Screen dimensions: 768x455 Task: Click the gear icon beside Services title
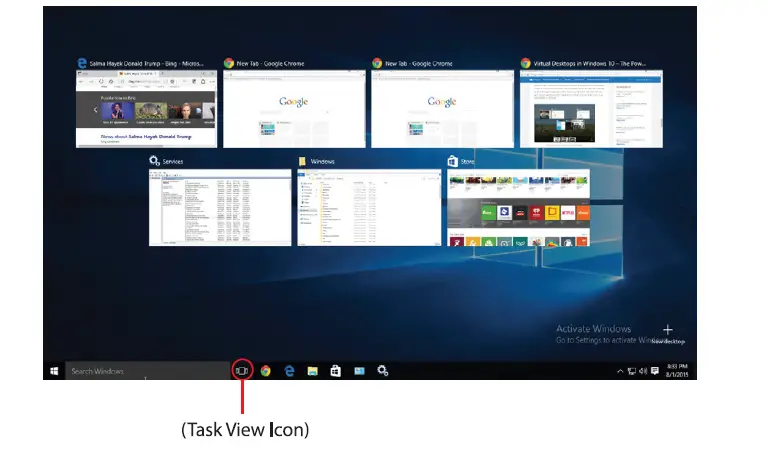coord(154,161)
